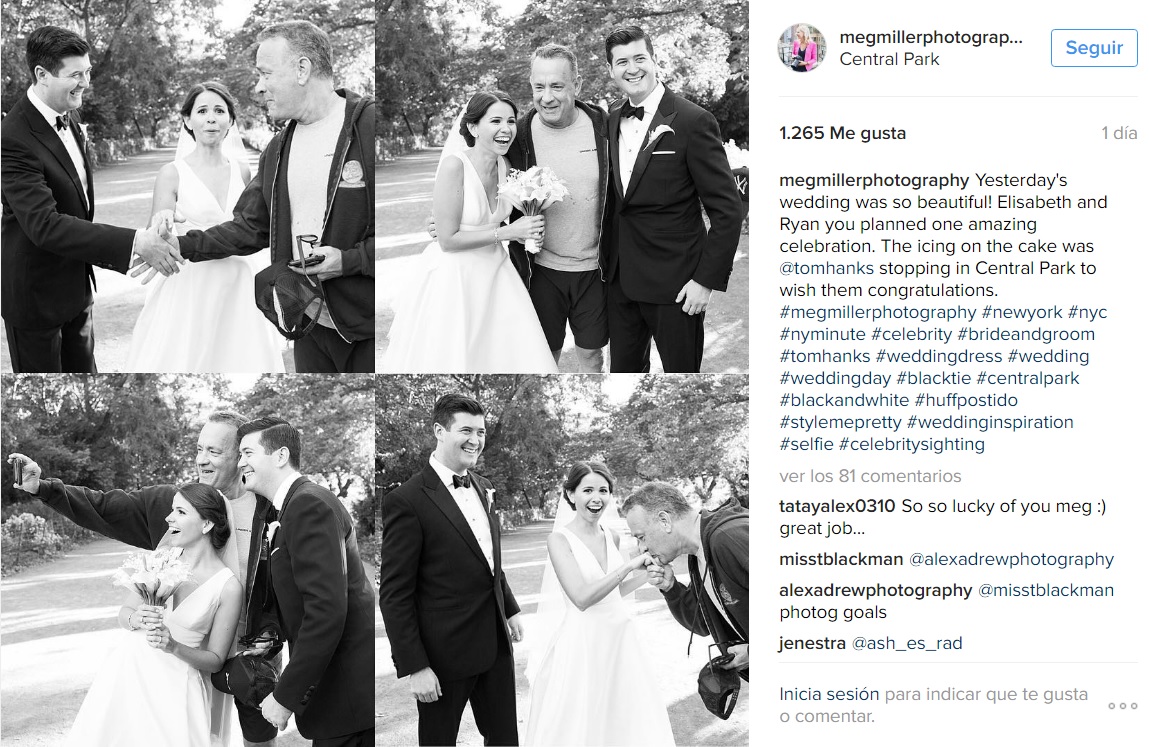Click the "Inicia sesión" login link

(829, 694)
